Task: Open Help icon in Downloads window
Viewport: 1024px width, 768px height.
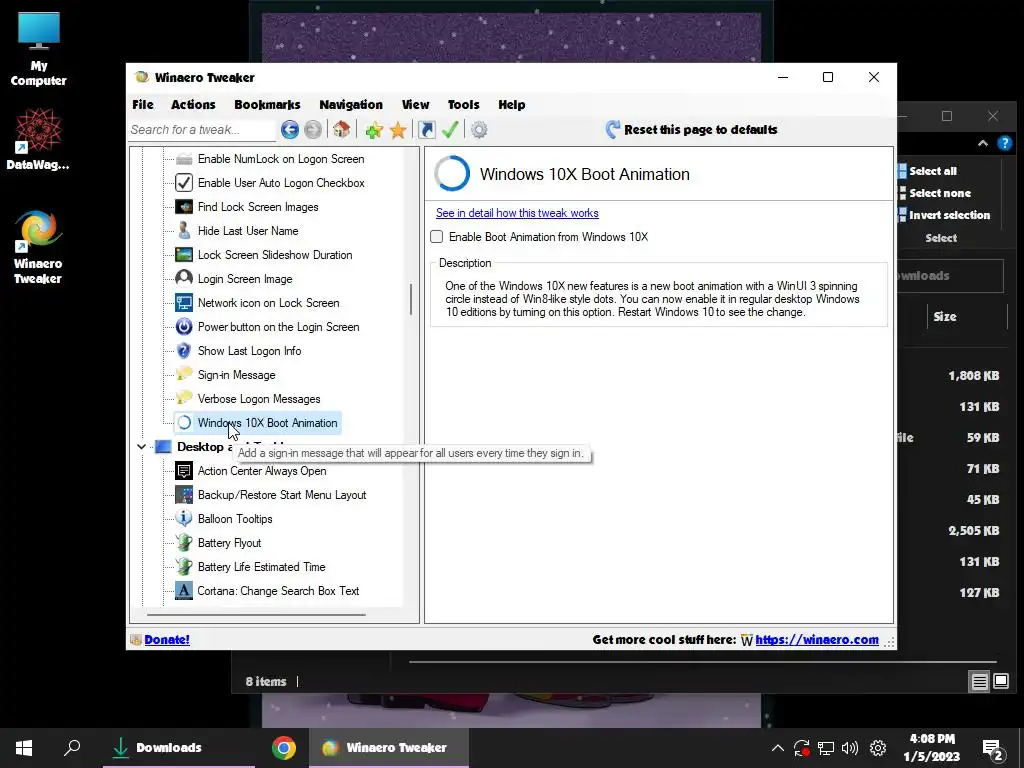Action: coord(1005,143)
